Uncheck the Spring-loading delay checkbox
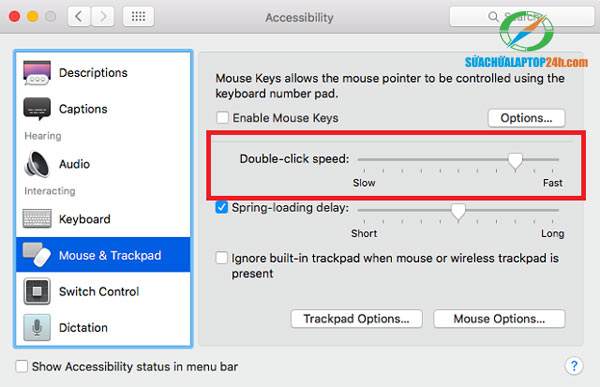600x387 pixels. [222, 207]
